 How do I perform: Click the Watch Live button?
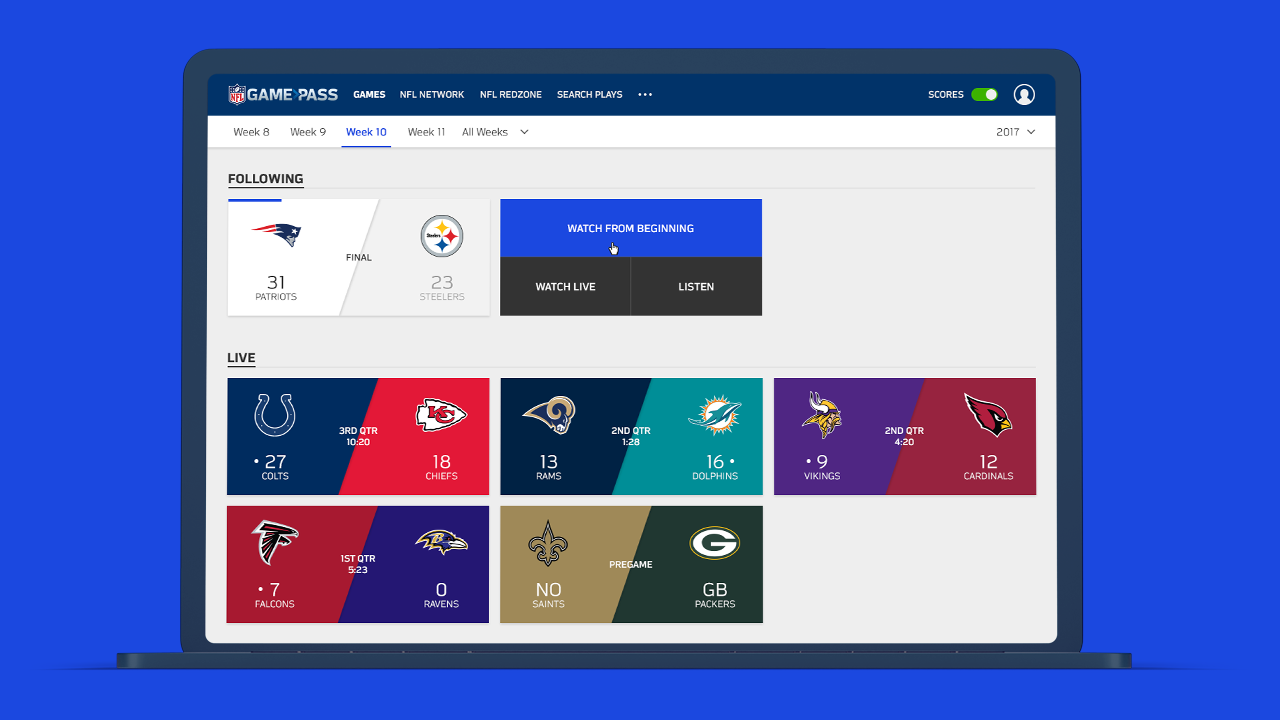(565, 287)
